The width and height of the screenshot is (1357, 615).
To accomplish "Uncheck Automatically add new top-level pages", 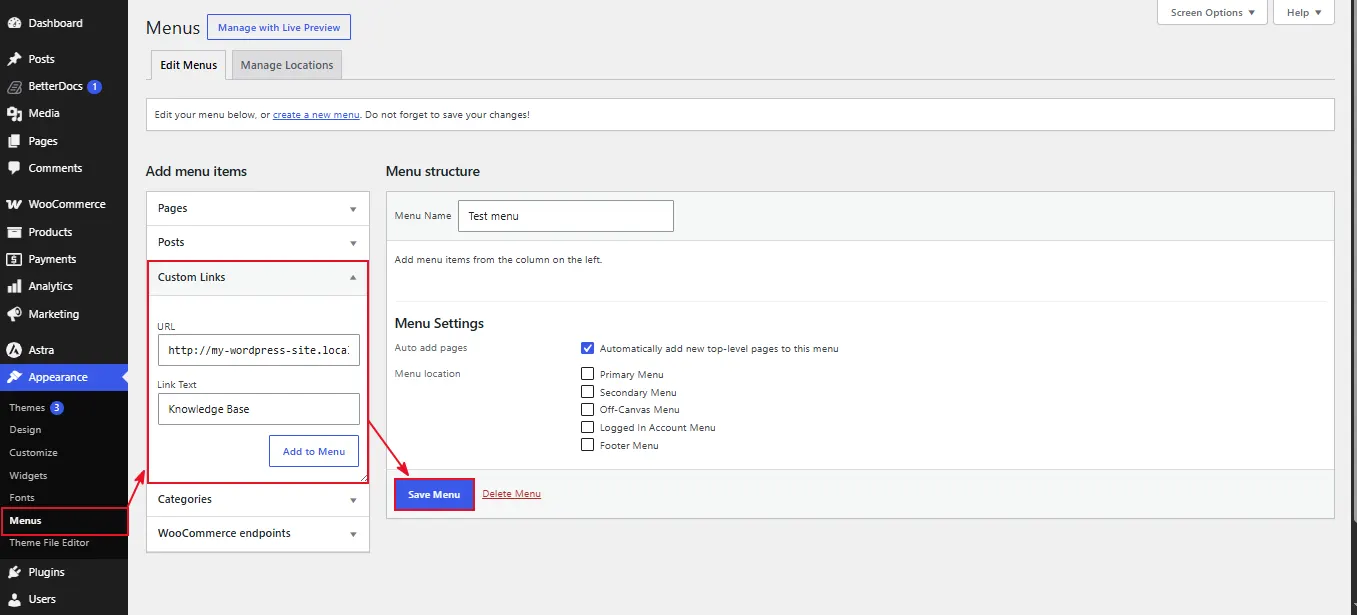I will point(588,348).
